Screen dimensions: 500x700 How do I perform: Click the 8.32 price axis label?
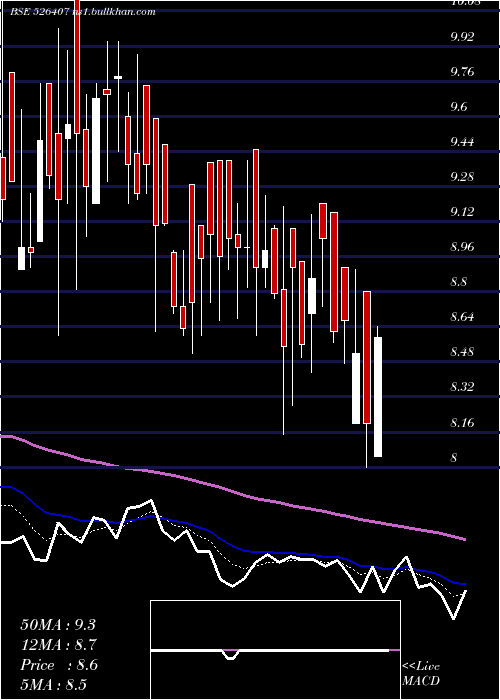pos(463,387)
